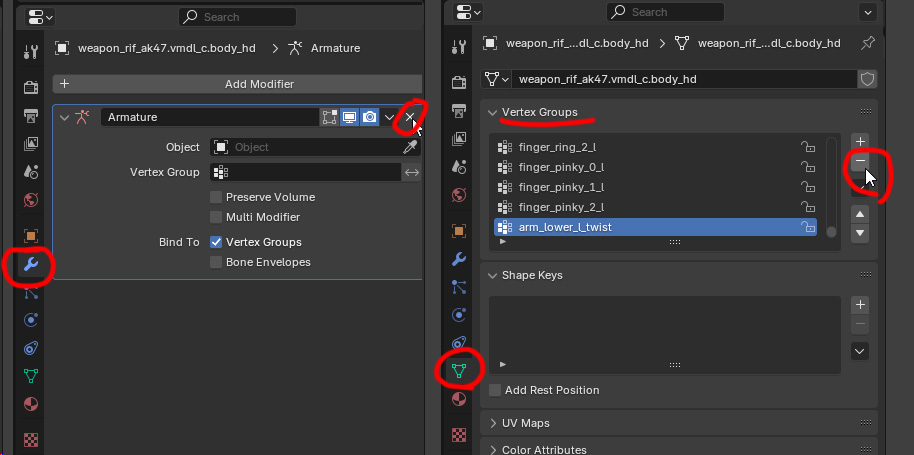This screenshot has height=455, width=914.
Task: Click Armature breadcrumb in left panel header
Action: coord(335,48)
